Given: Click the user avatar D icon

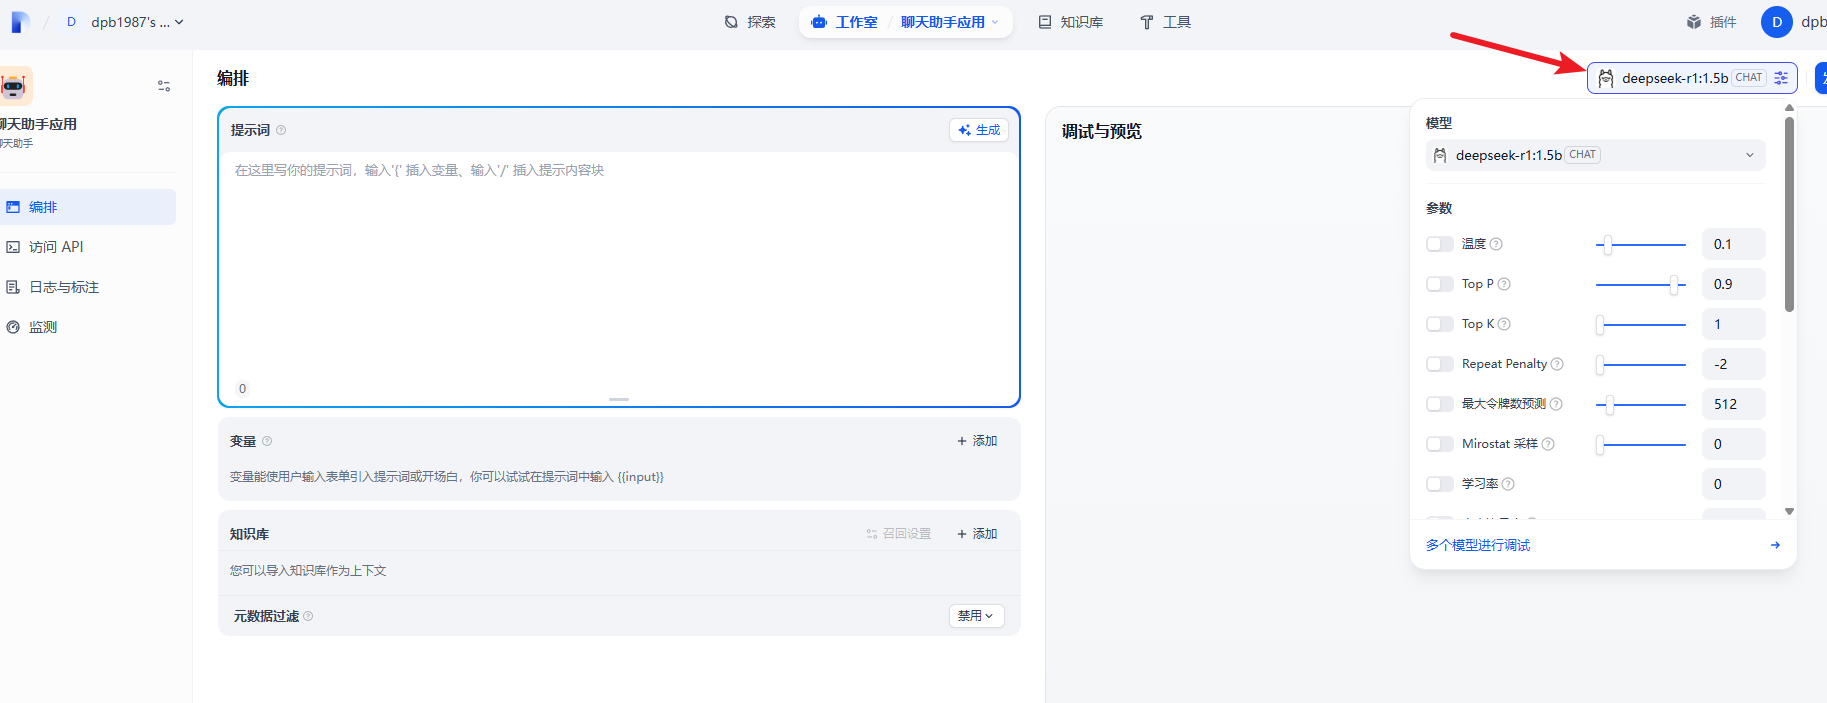Looking at the screenshot, I should coord(1776,22).
